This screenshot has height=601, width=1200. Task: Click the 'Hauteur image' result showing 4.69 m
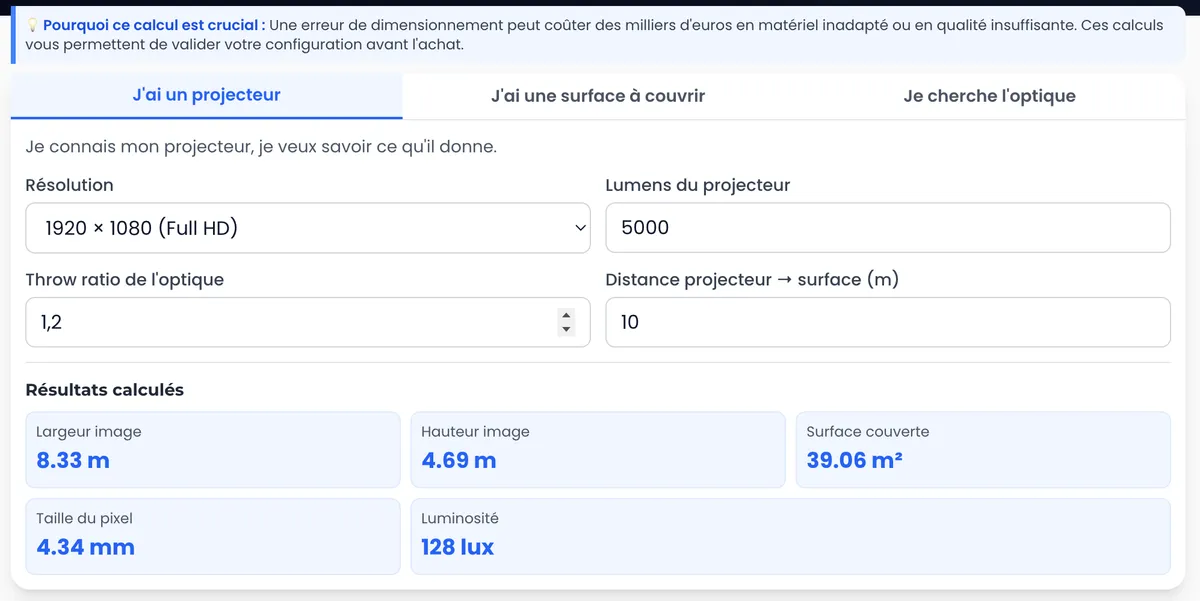598,448
